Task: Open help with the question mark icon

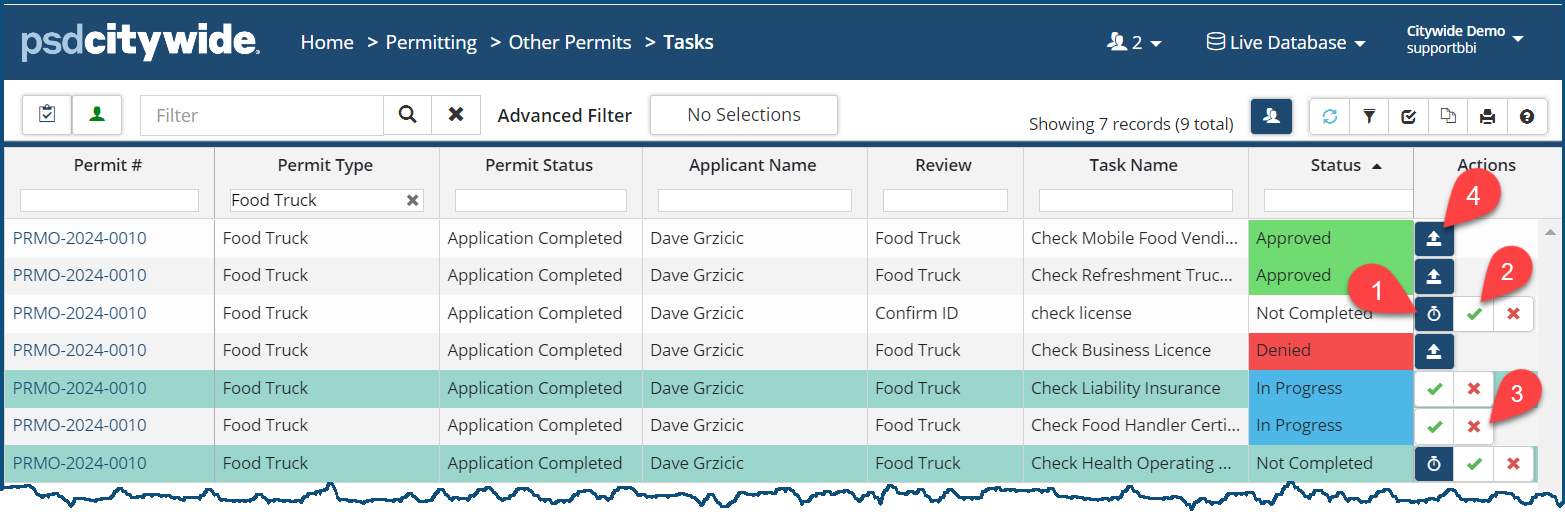Action: [1526, 116]
